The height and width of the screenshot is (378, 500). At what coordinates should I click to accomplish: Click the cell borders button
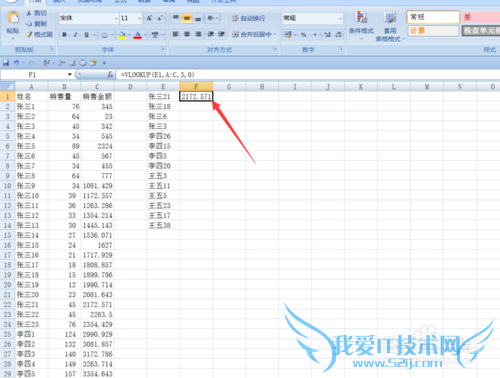click(104, 34)
